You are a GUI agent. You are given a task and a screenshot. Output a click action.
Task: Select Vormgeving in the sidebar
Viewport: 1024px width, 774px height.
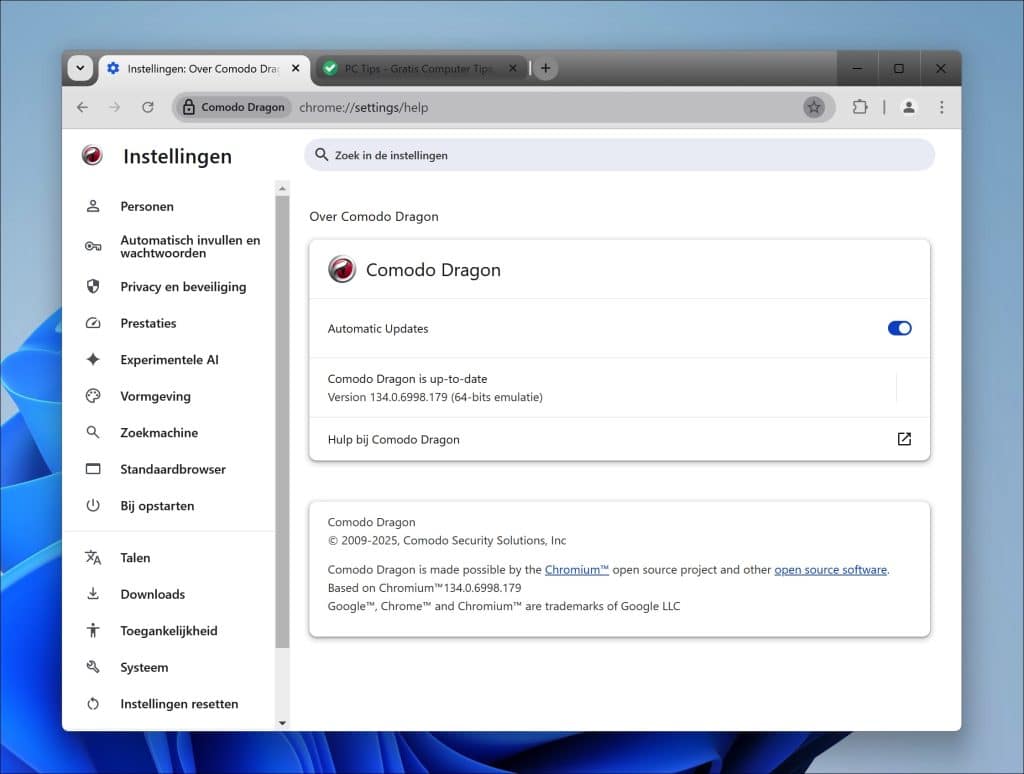point(155,396)
